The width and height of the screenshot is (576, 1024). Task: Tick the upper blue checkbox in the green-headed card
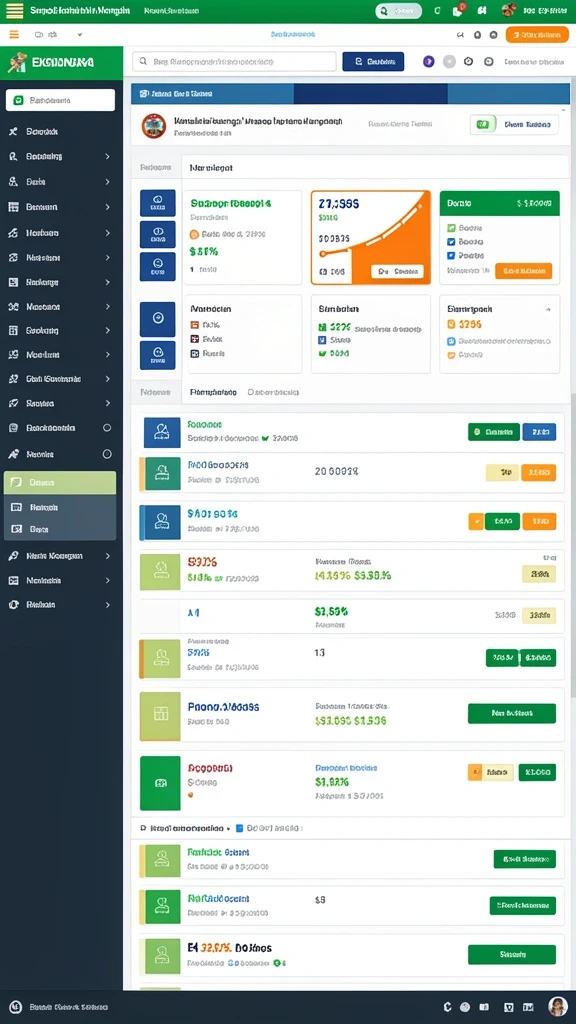click(x=451, y=242)
